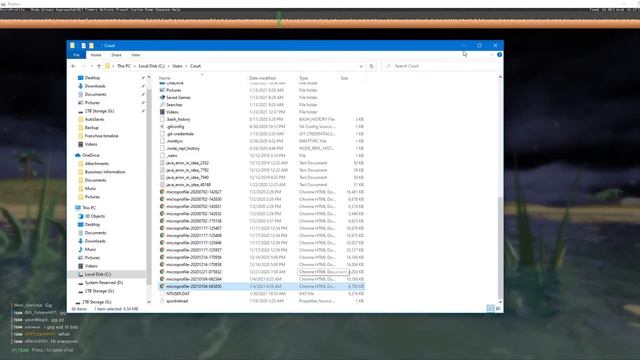Select Music folder under OneDrive
The height and width of the screenshot is (360, 640).
point(90,189)
